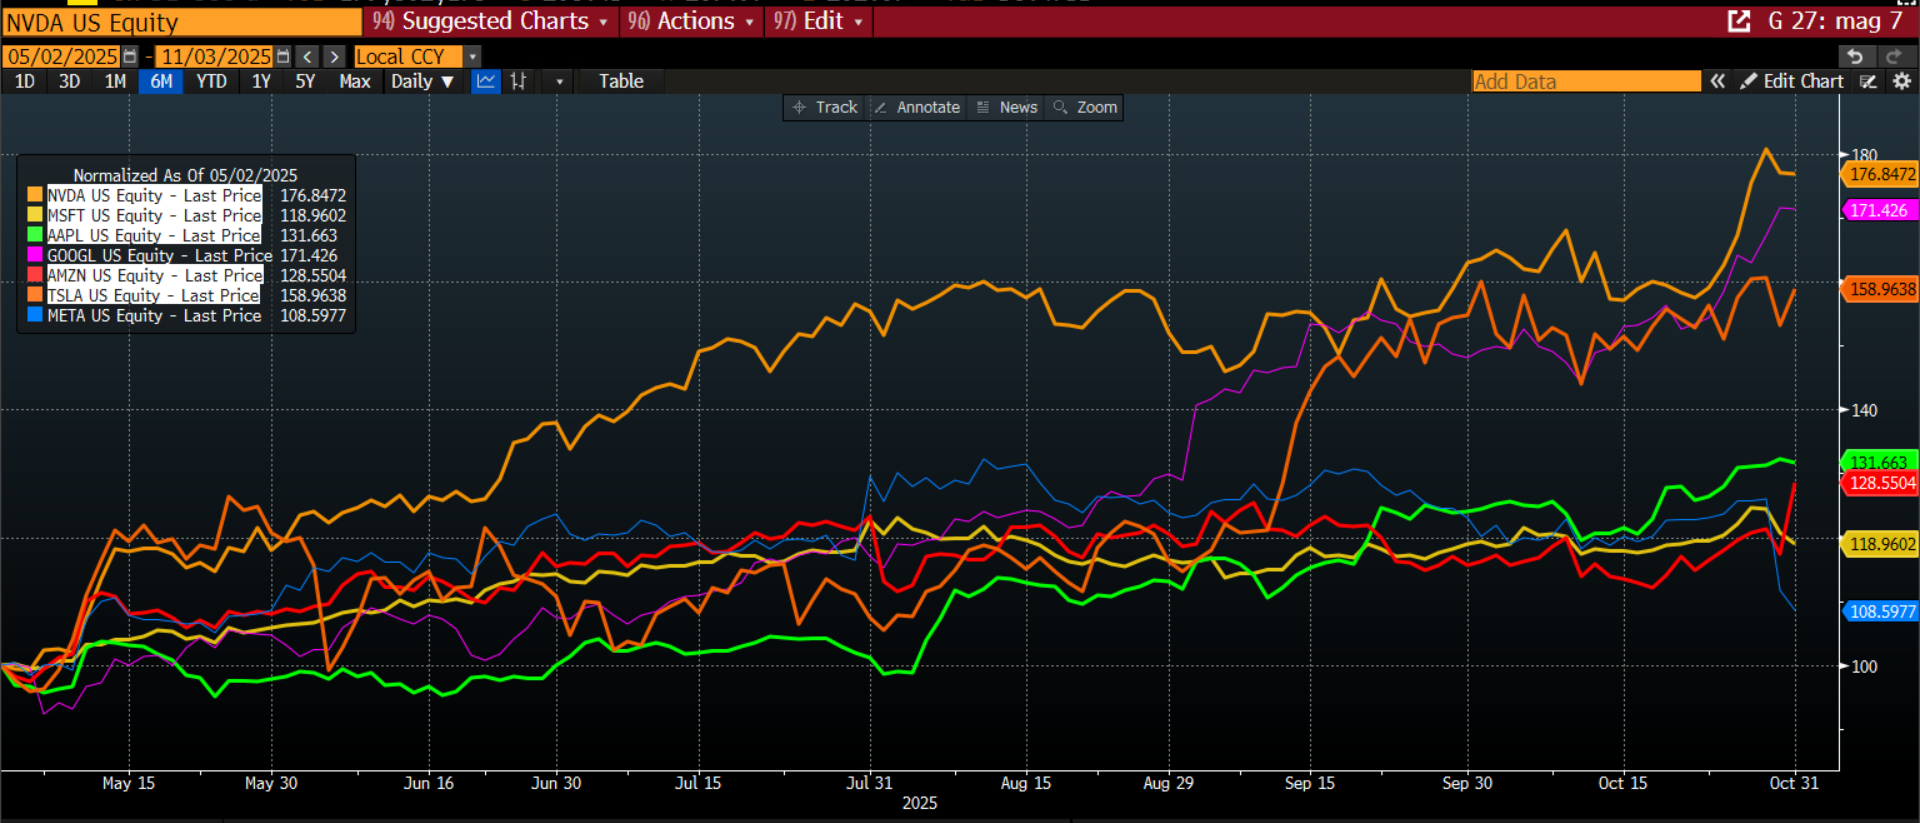The width and height of the screenshot is (1920, 823).
Task: Toggle Track crosshair mode
Action: [825, 108]
